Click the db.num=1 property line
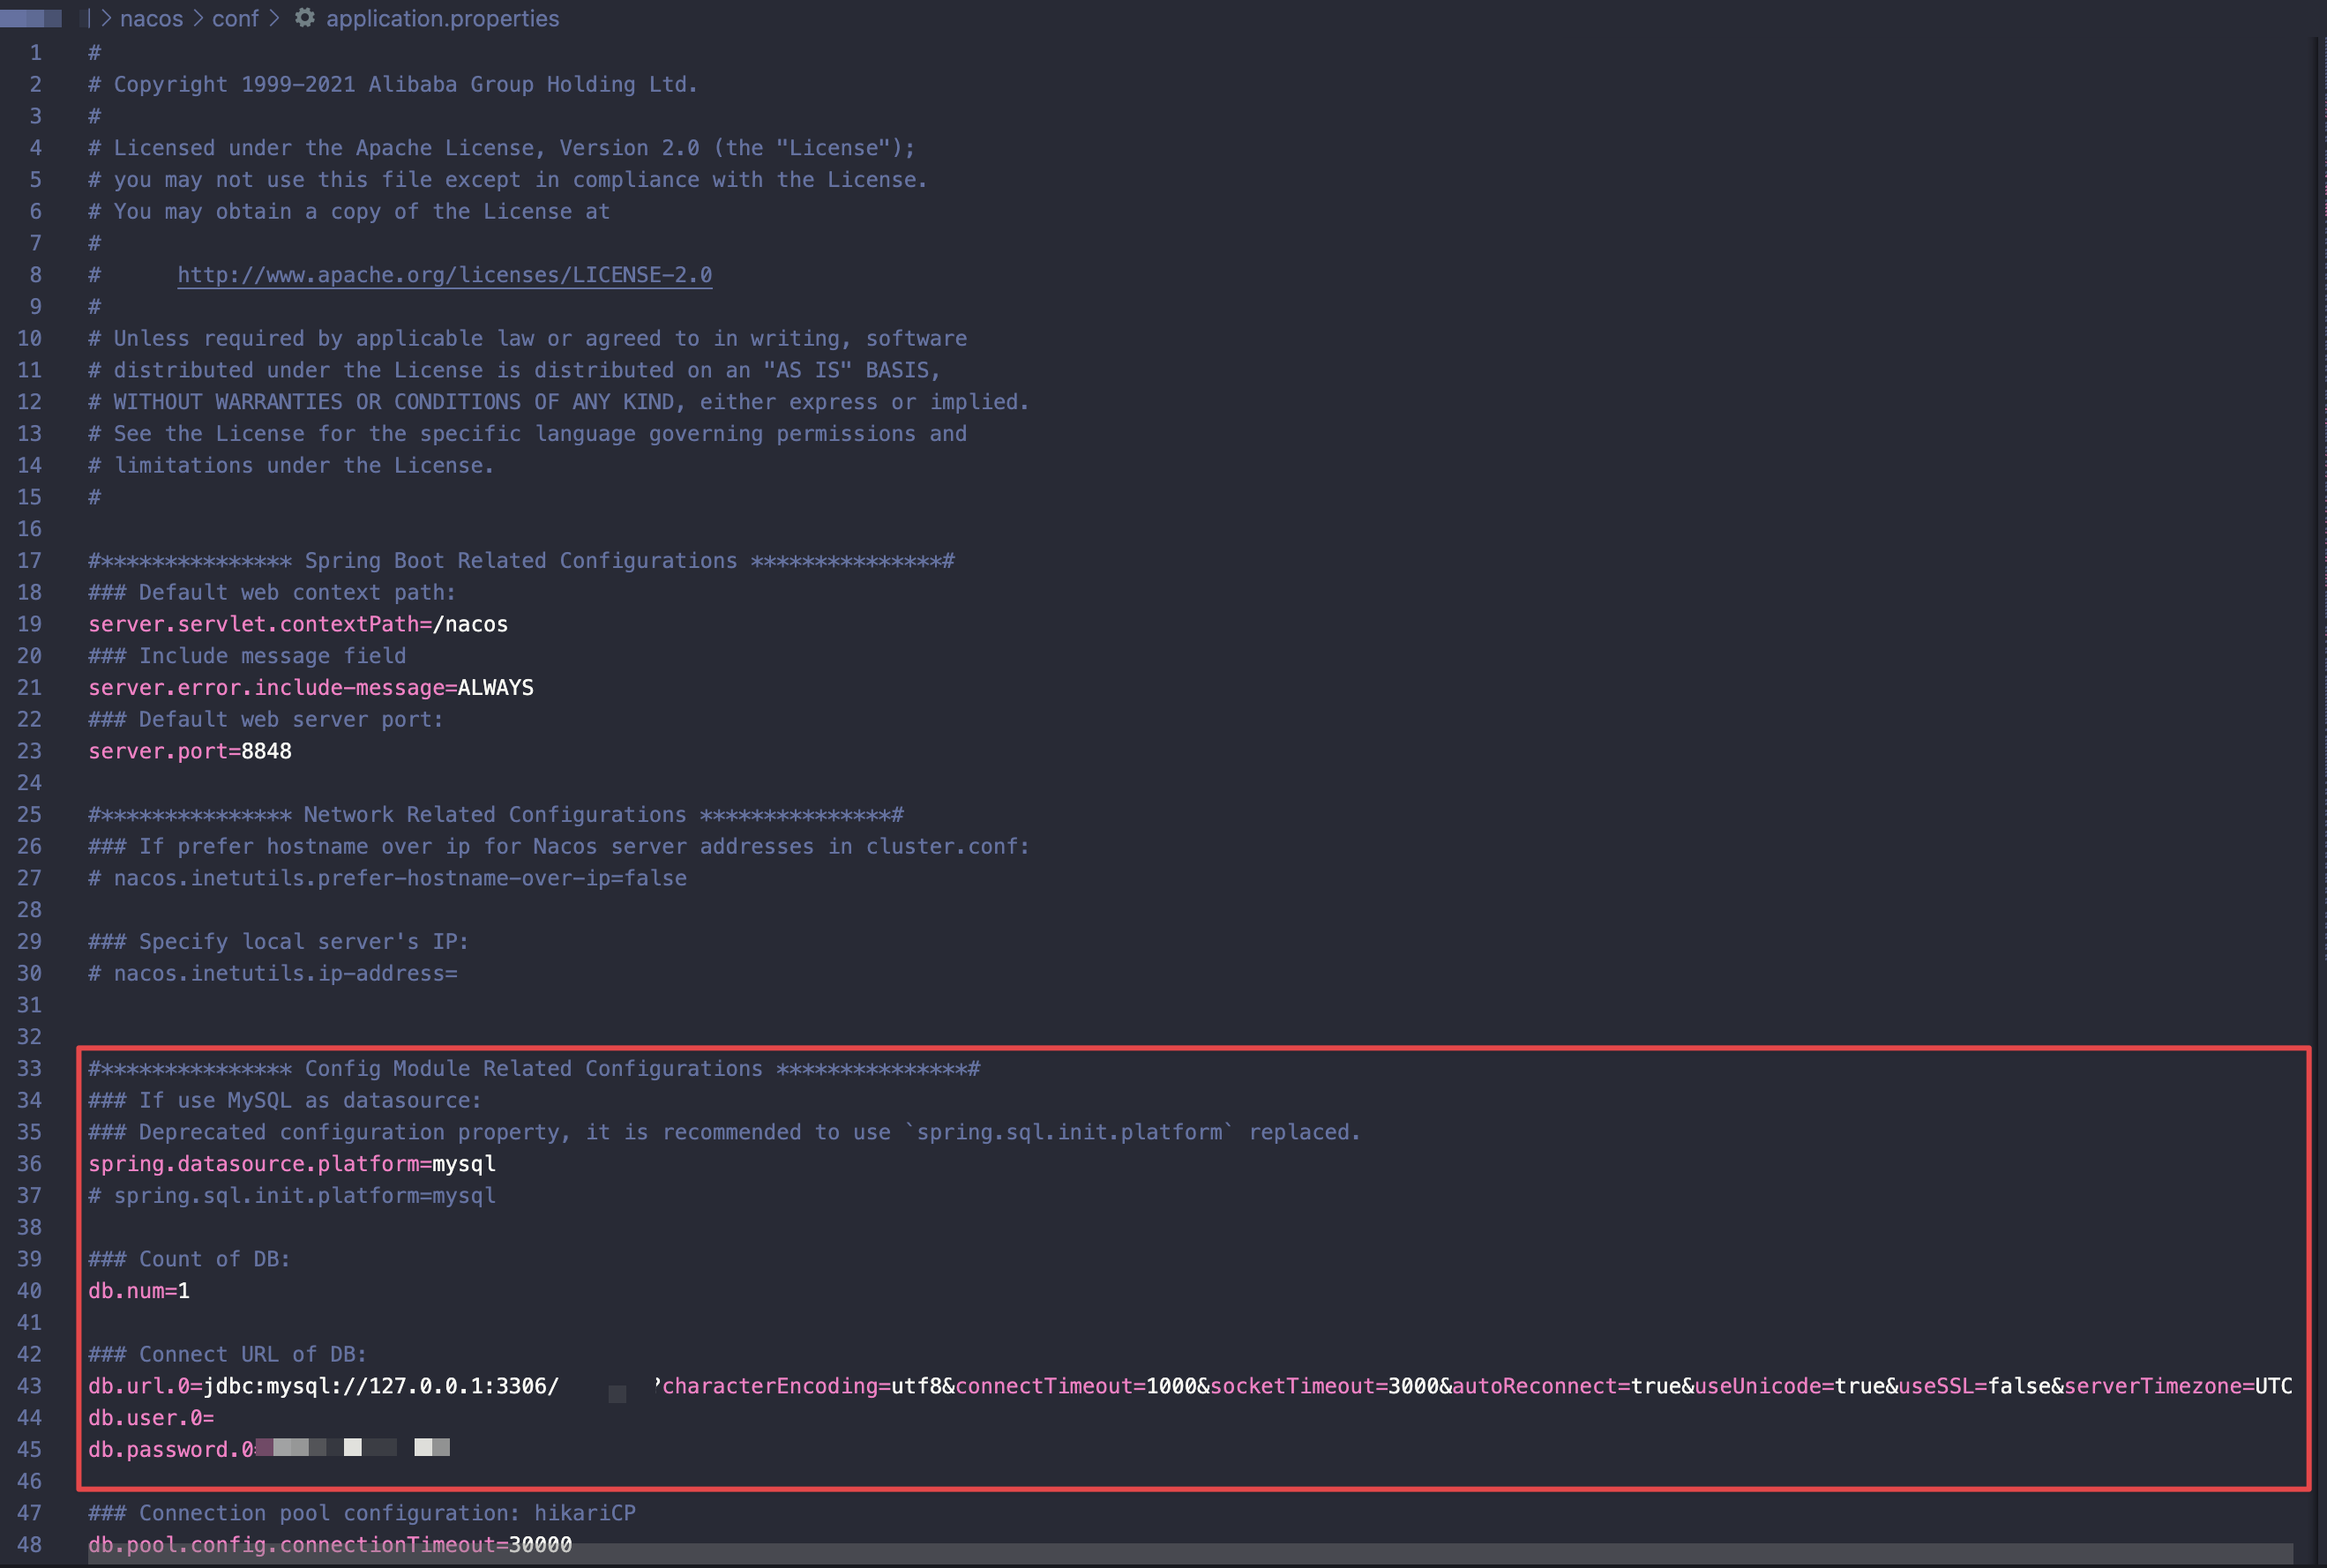The height and width of the screenshot is (1568, 2327). pos(139,1291)
